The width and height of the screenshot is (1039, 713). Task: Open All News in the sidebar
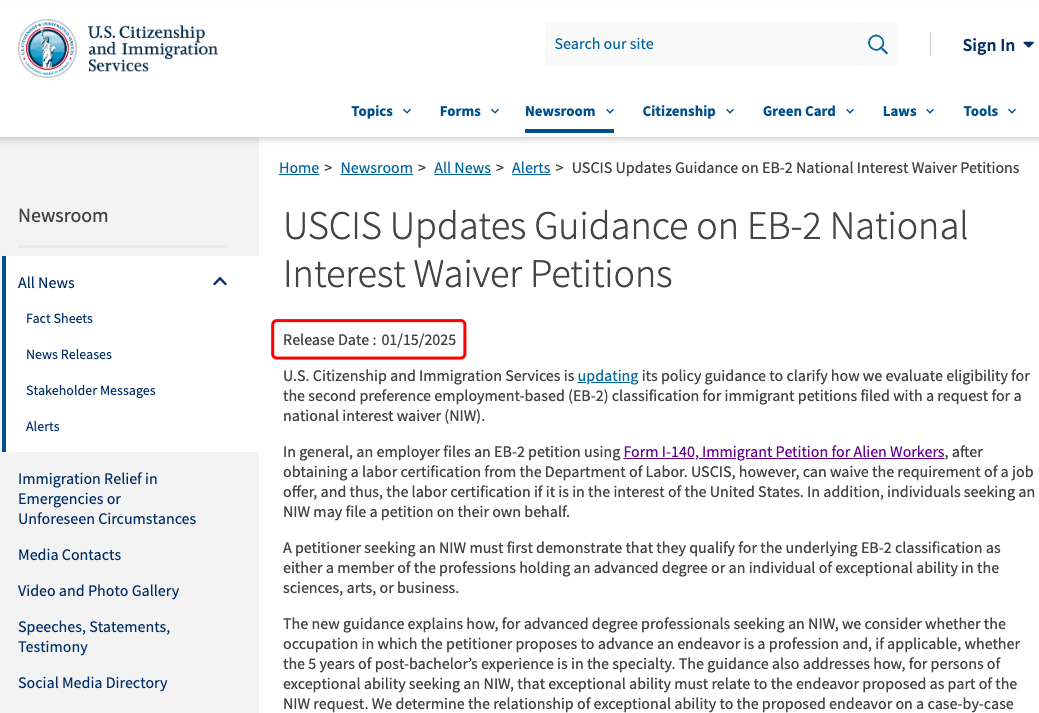tap(46, 283)
